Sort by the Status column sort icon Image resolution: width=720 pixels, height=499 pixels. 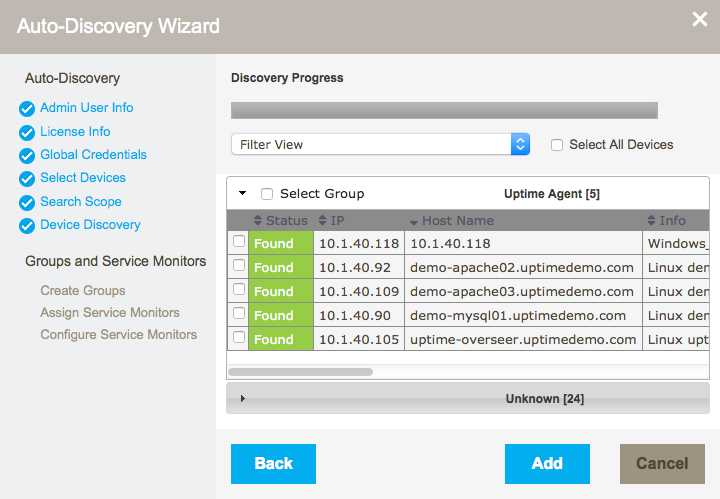click(259, 220)
